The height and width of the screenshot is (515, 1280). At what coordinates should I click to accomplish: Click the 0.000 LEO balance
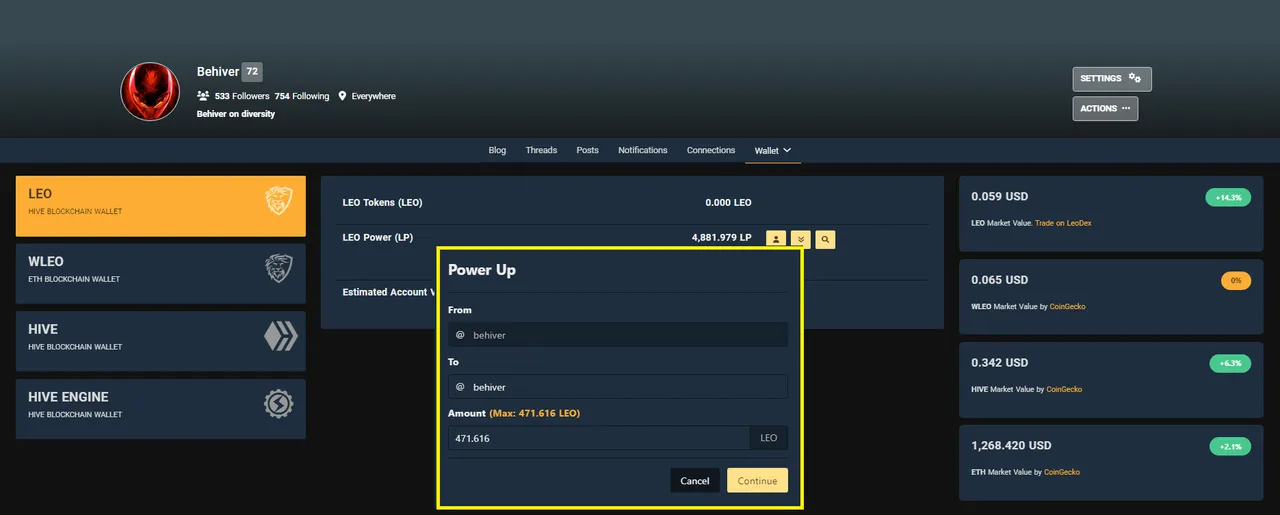728,202
